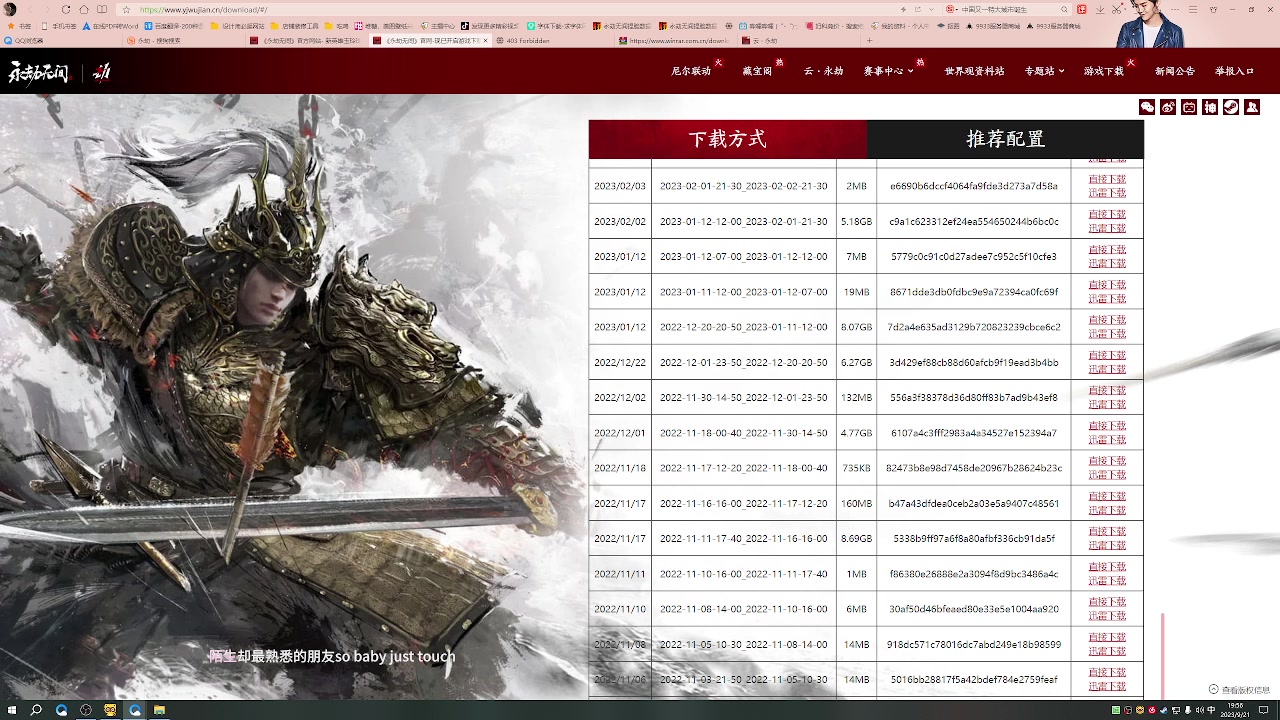The width and height of the screenshot is (1280, 720).
Task: Click 直接下载 for the 2023/02/03 patch
Action: pos(1107,179)
